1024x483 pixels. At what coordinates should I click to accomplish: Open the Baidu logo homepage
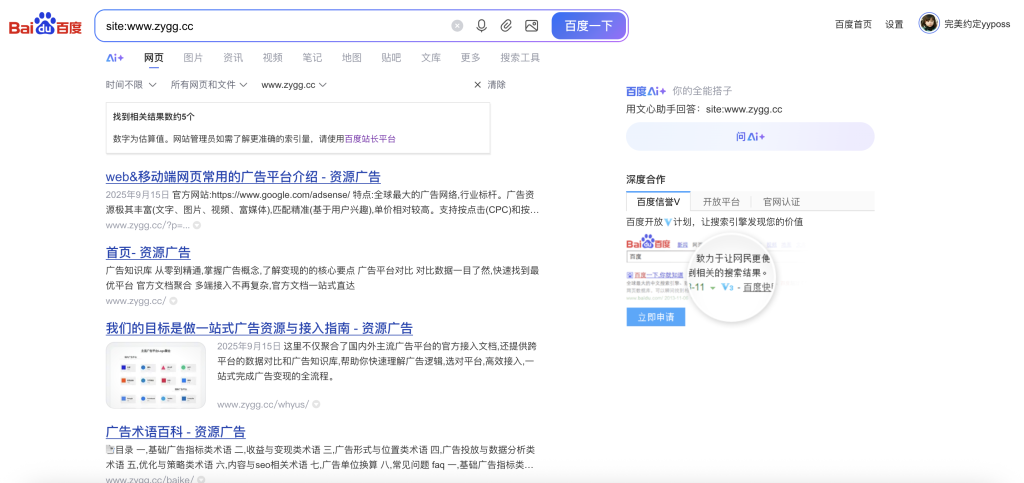[x=45, y=26]
